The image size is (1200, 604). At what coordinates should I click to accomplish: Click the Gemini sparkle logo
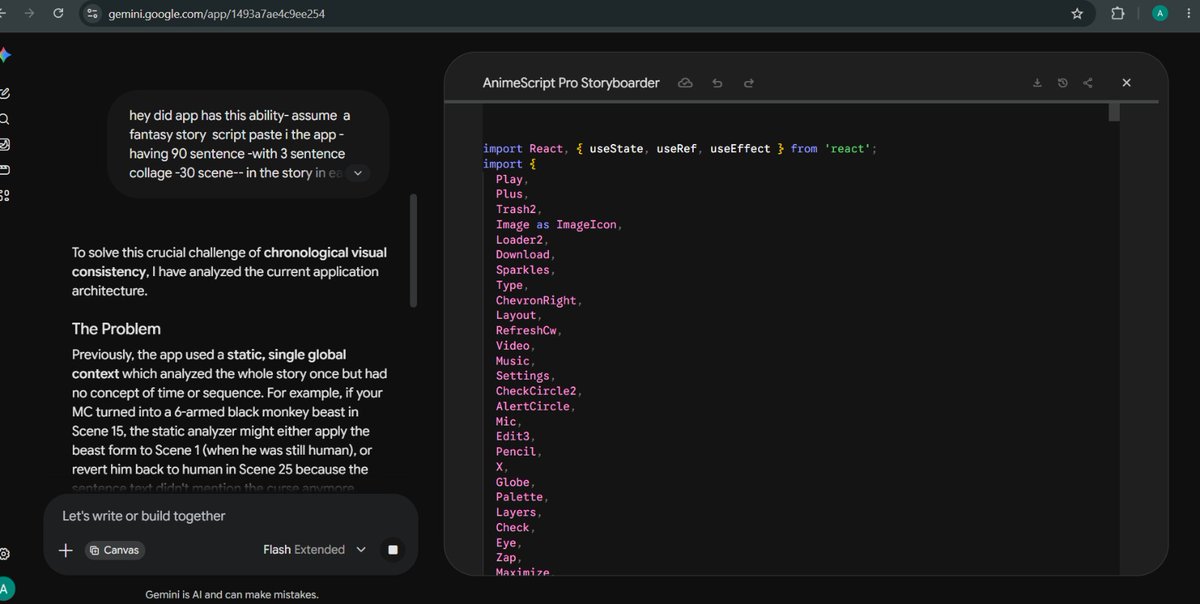pos(4,54)
